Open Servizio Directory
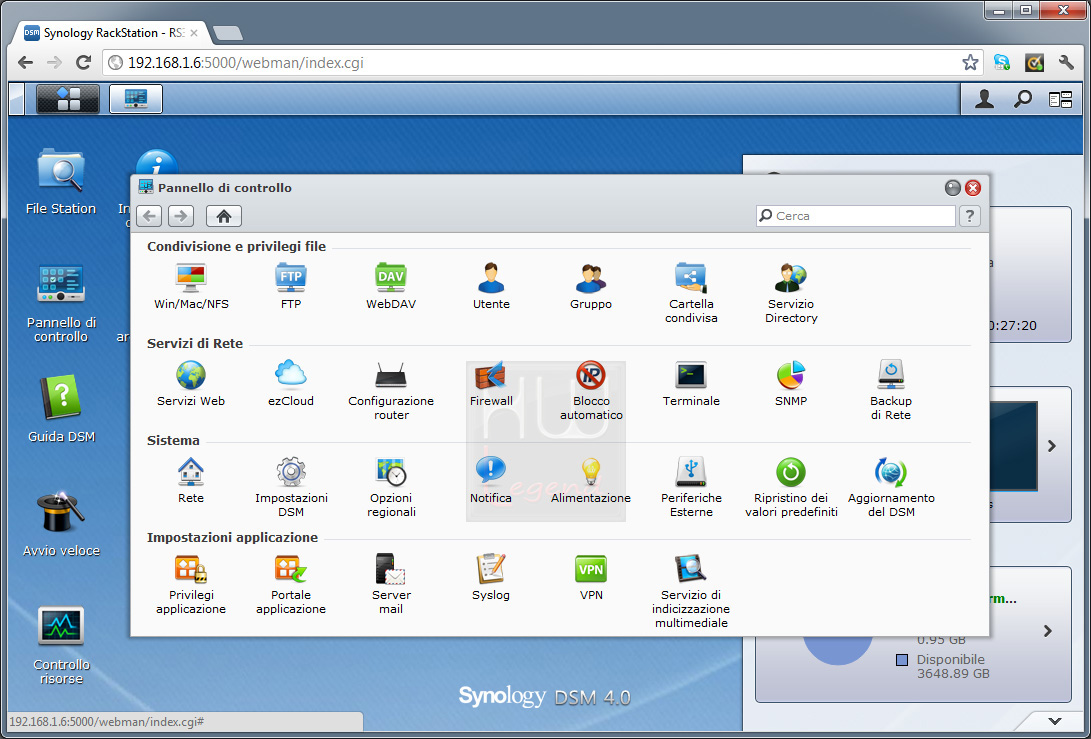 click(x=791, y=293)
